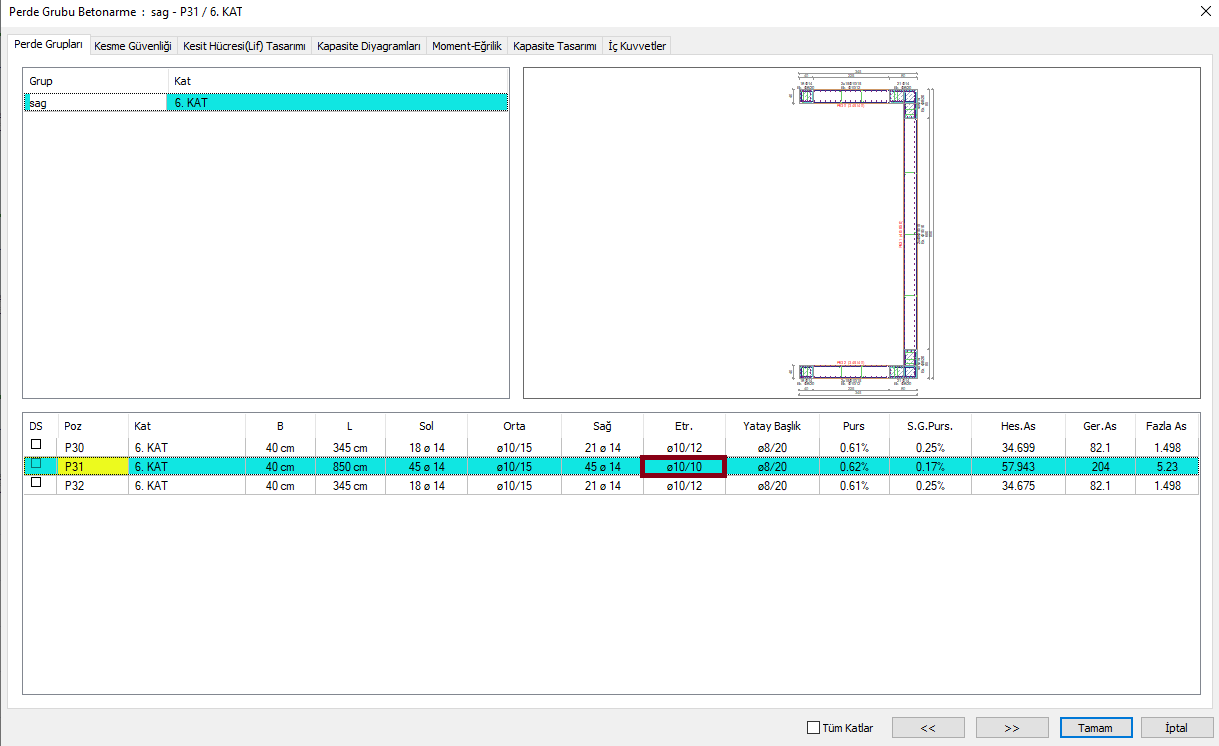The image size is (1219, 746).
Task: Select the İç Kuvvetler tab
Action: click(x=637, y=46)
